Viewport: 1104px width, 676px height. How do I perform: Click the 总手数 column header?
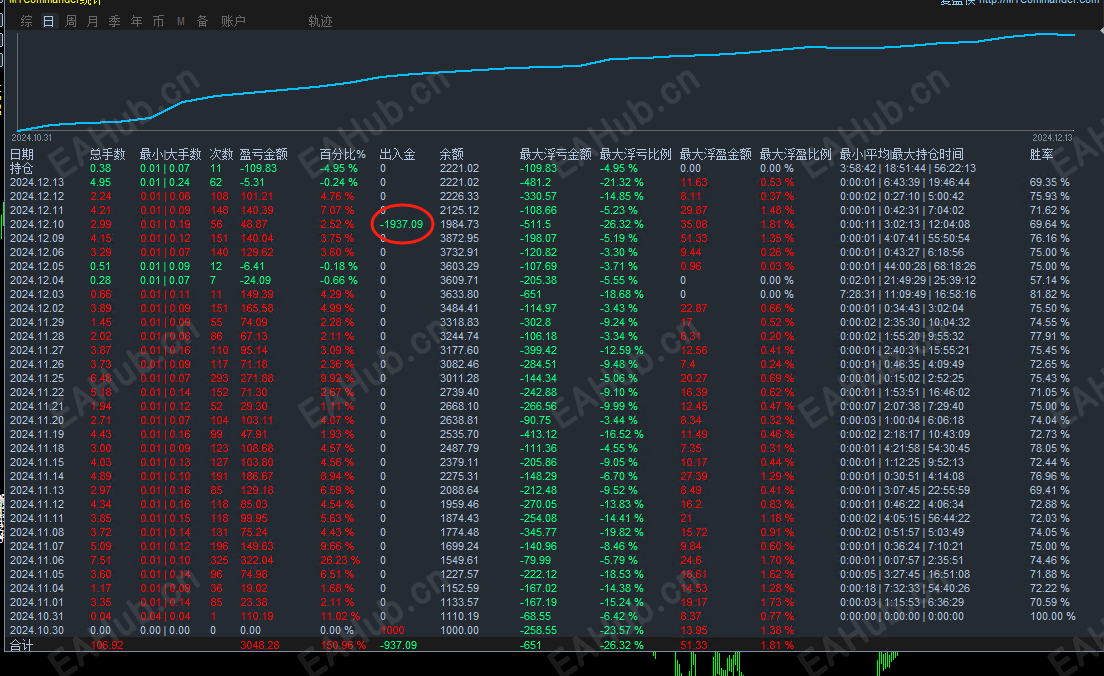[108, 154]
